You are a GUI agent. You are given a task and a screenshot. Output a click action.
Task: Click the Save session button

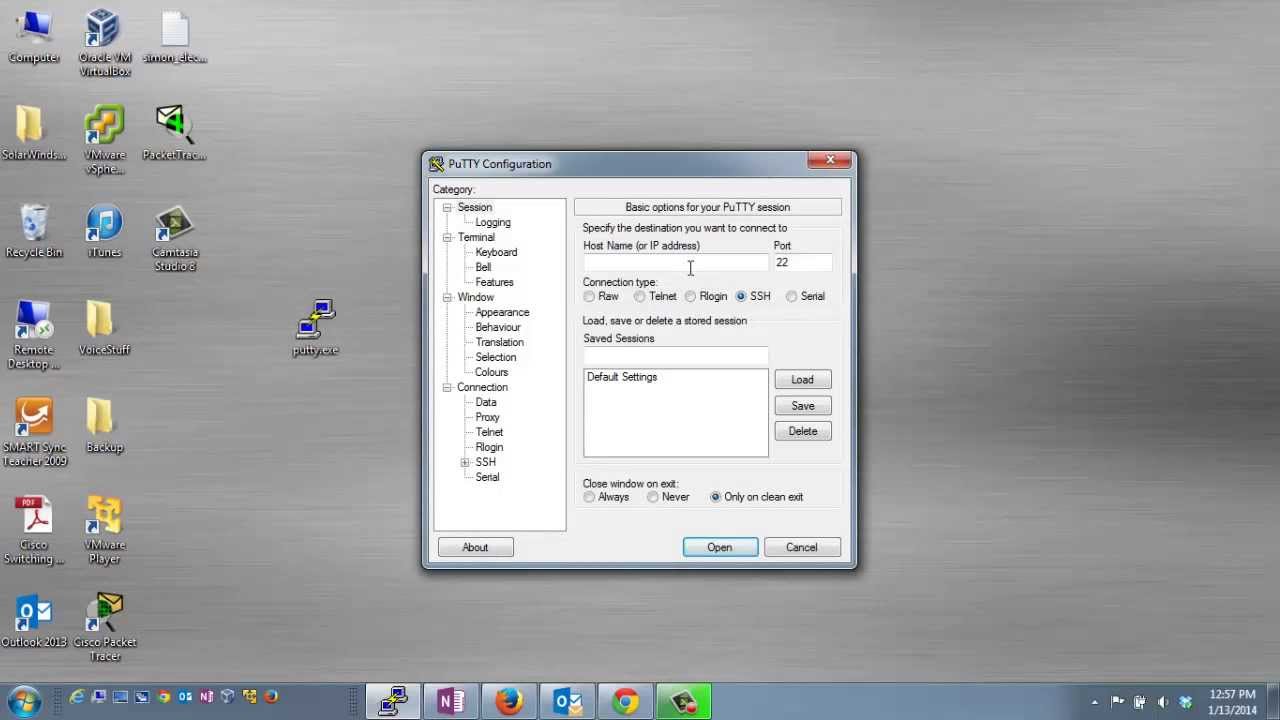click(x=803, y=406)
